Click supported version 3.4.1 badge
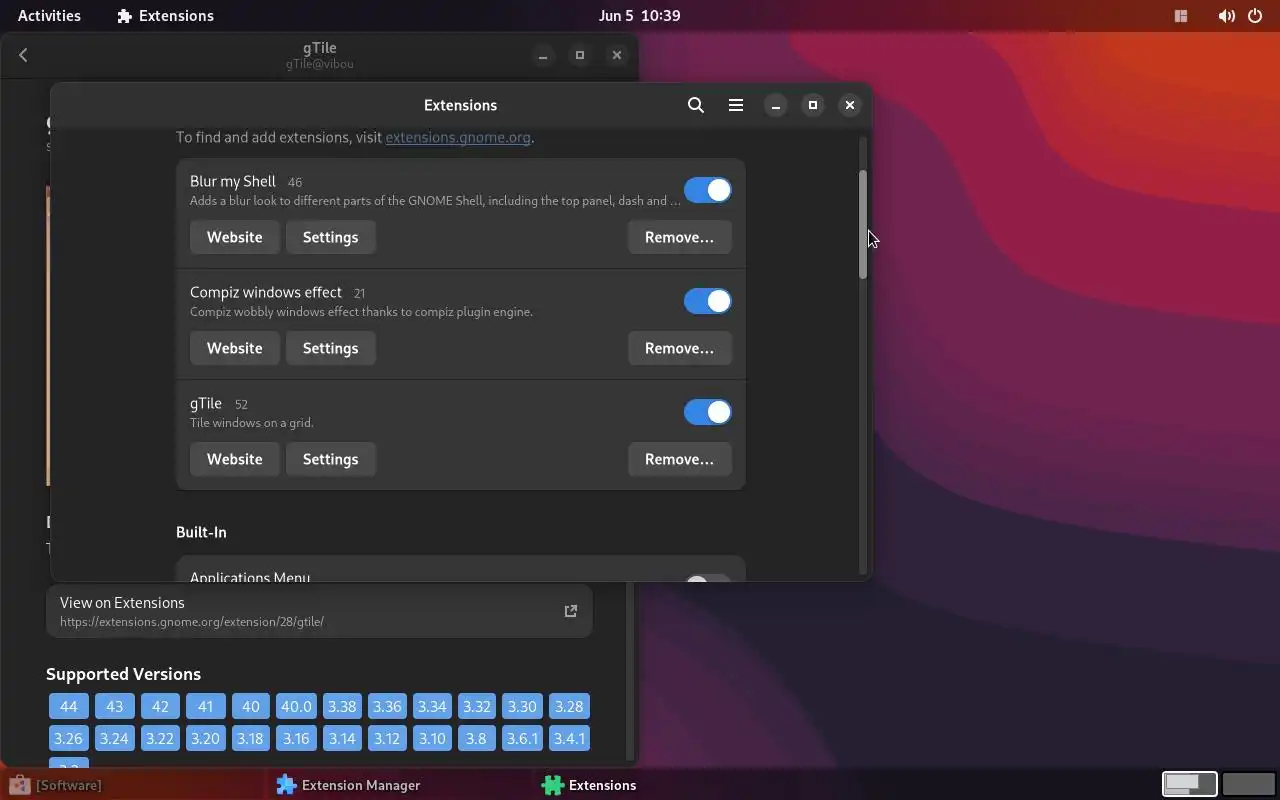The width and height of the screenshot is (1280, 800). pos(569,738)
